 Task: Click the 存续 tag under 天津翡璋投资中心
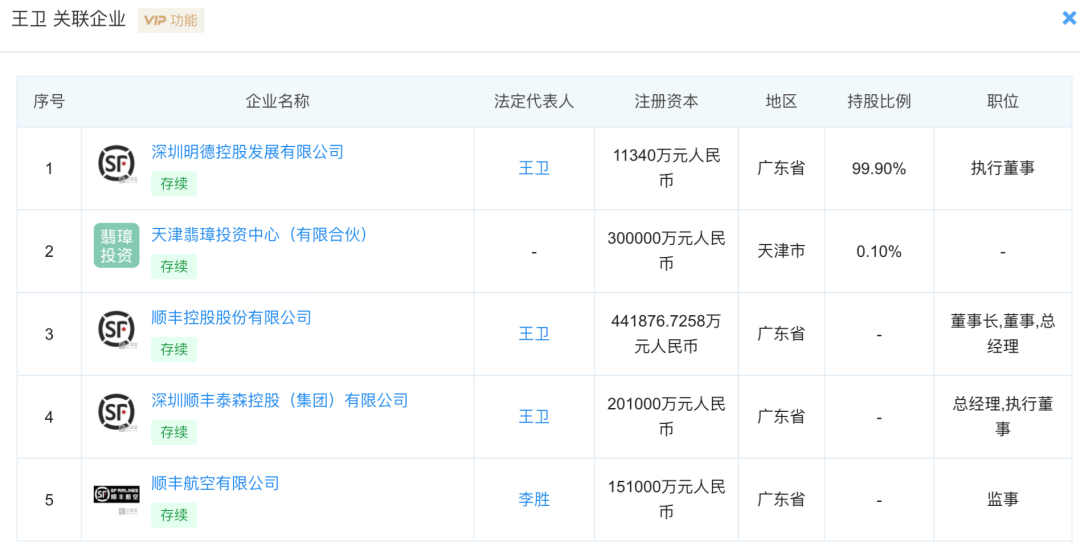coord(174,266)
